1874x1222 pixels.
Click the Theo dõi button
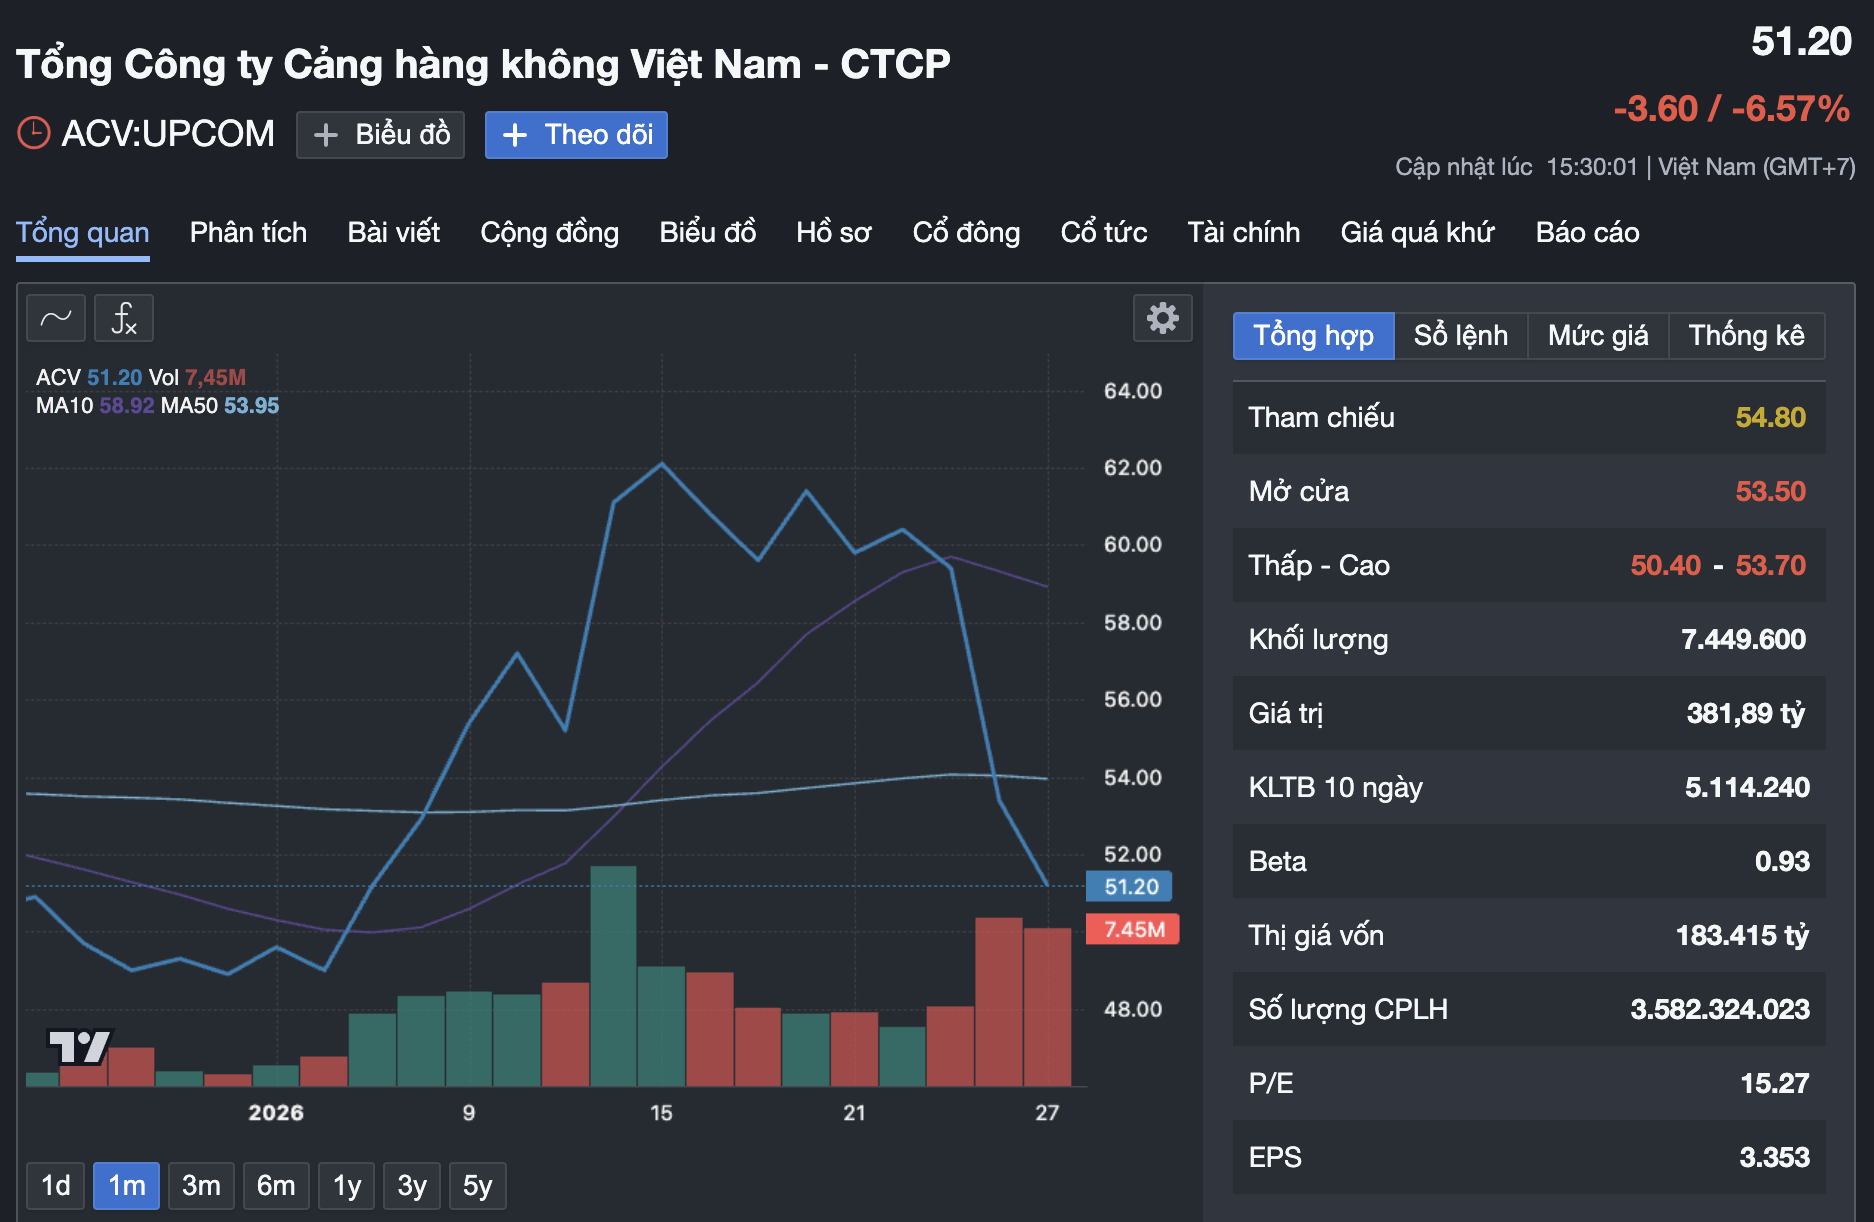coord(576,134)
